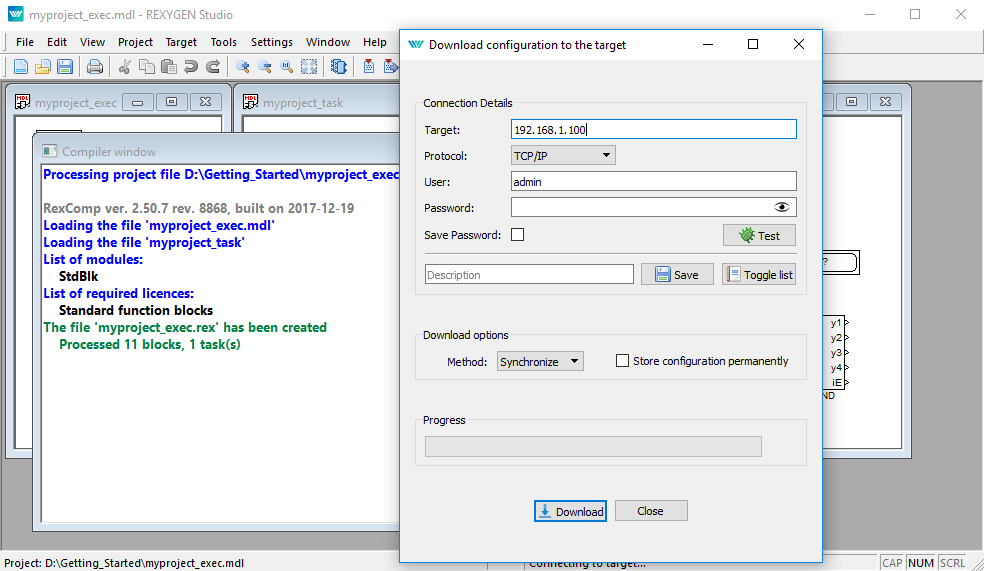Viewport: 984px width, 571px height.
Task: Restore the myproject_exec child window
Action: point(171,102)
